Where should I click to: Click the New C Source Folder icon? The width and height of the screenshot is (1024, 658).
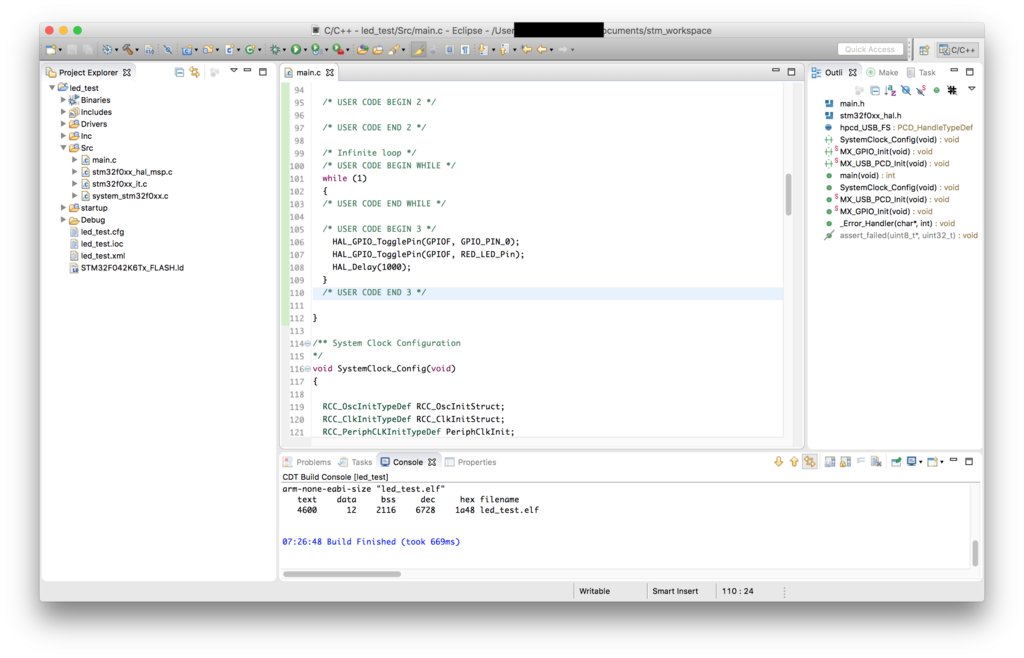[208, 50]
